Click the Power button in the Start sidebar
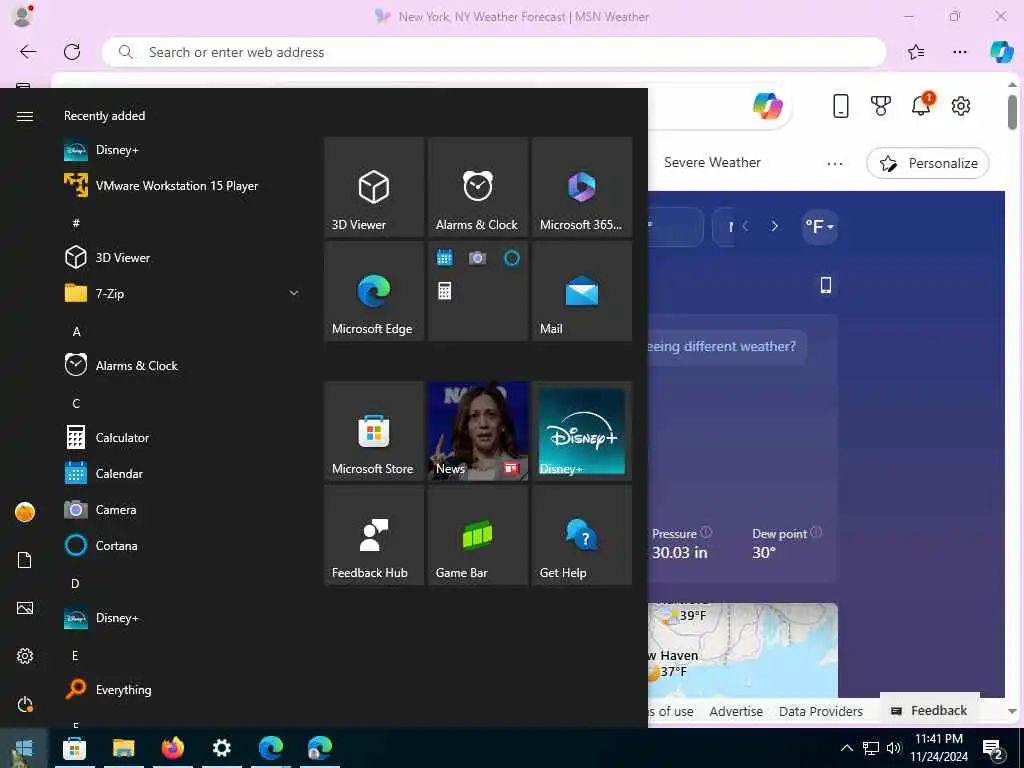 point(25,705)
